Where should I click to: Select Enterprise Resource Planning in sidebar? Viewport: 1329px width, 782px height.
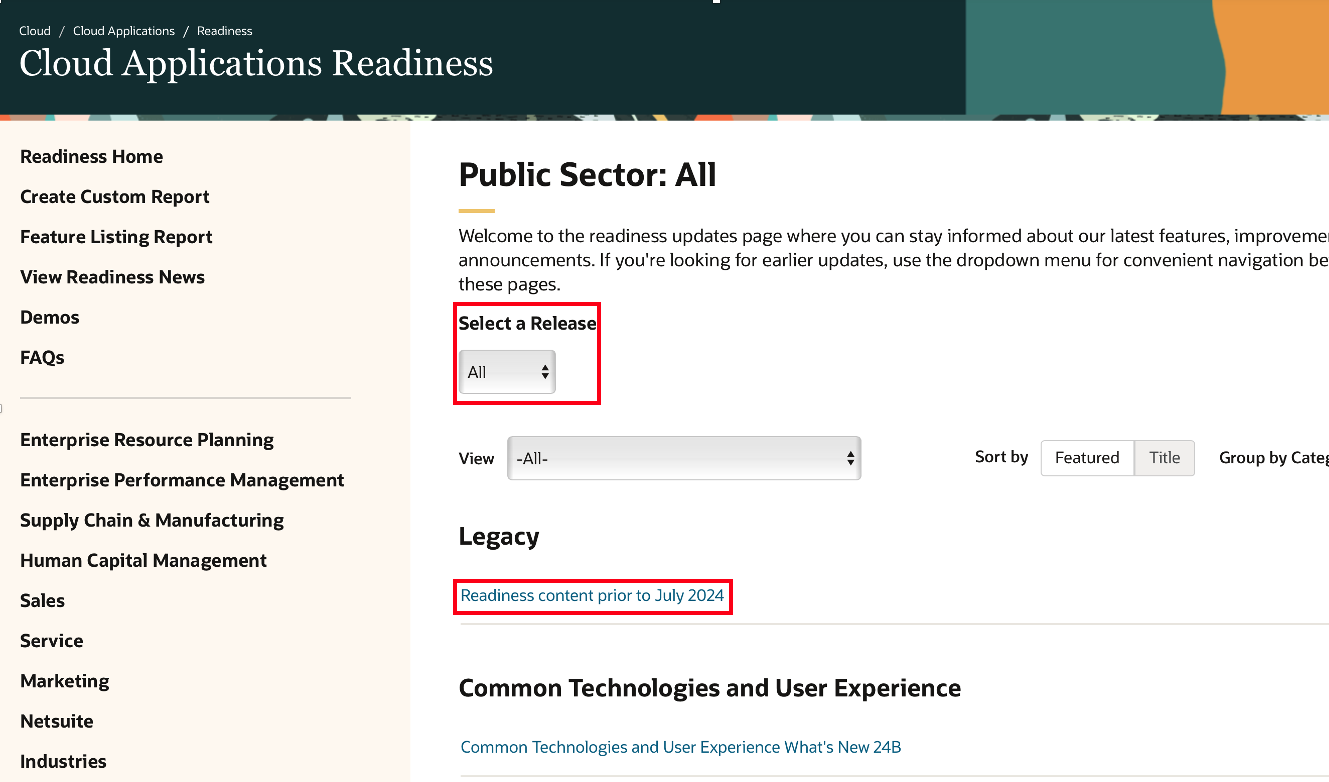(x=147, y=440)
